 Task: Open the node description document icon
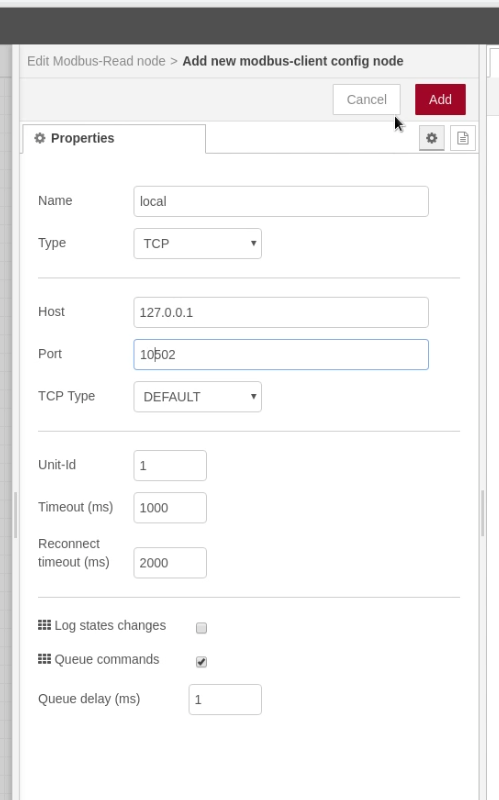point(463,138)
